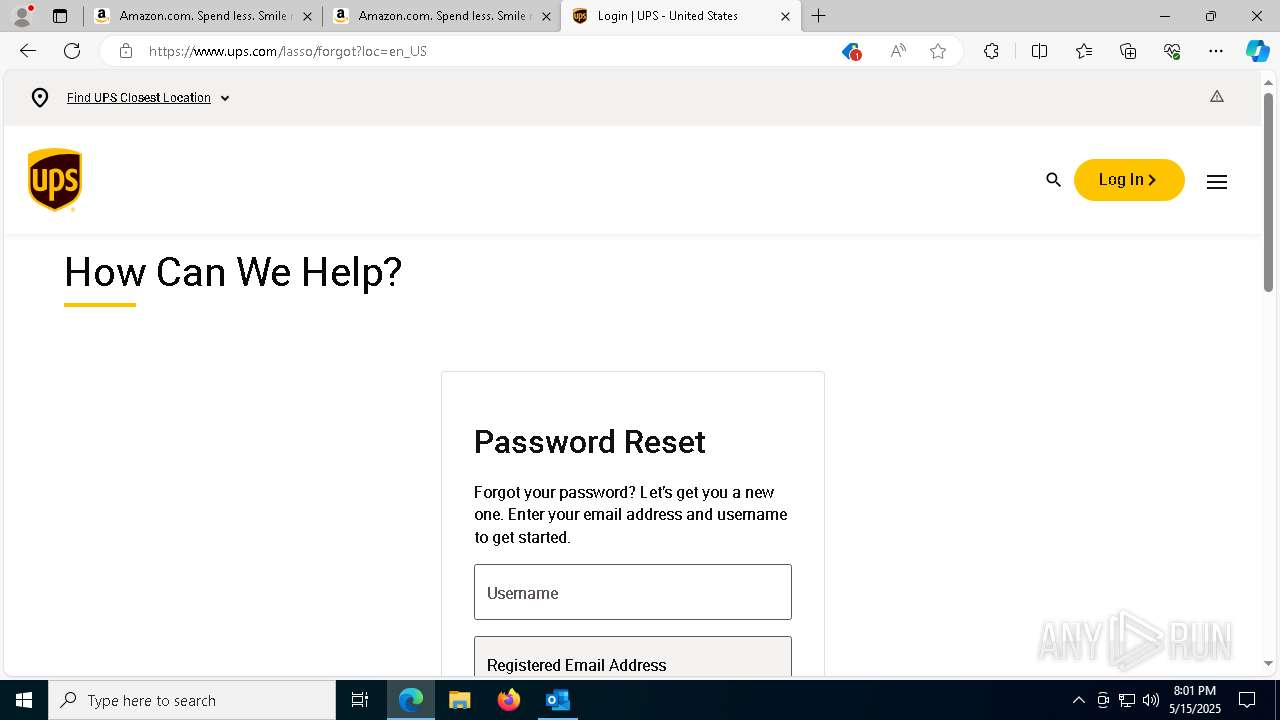The image size is (1280, 720).
Task: Click the browser address bar URL
Action: pyautogui.click(x=288, y=51)
